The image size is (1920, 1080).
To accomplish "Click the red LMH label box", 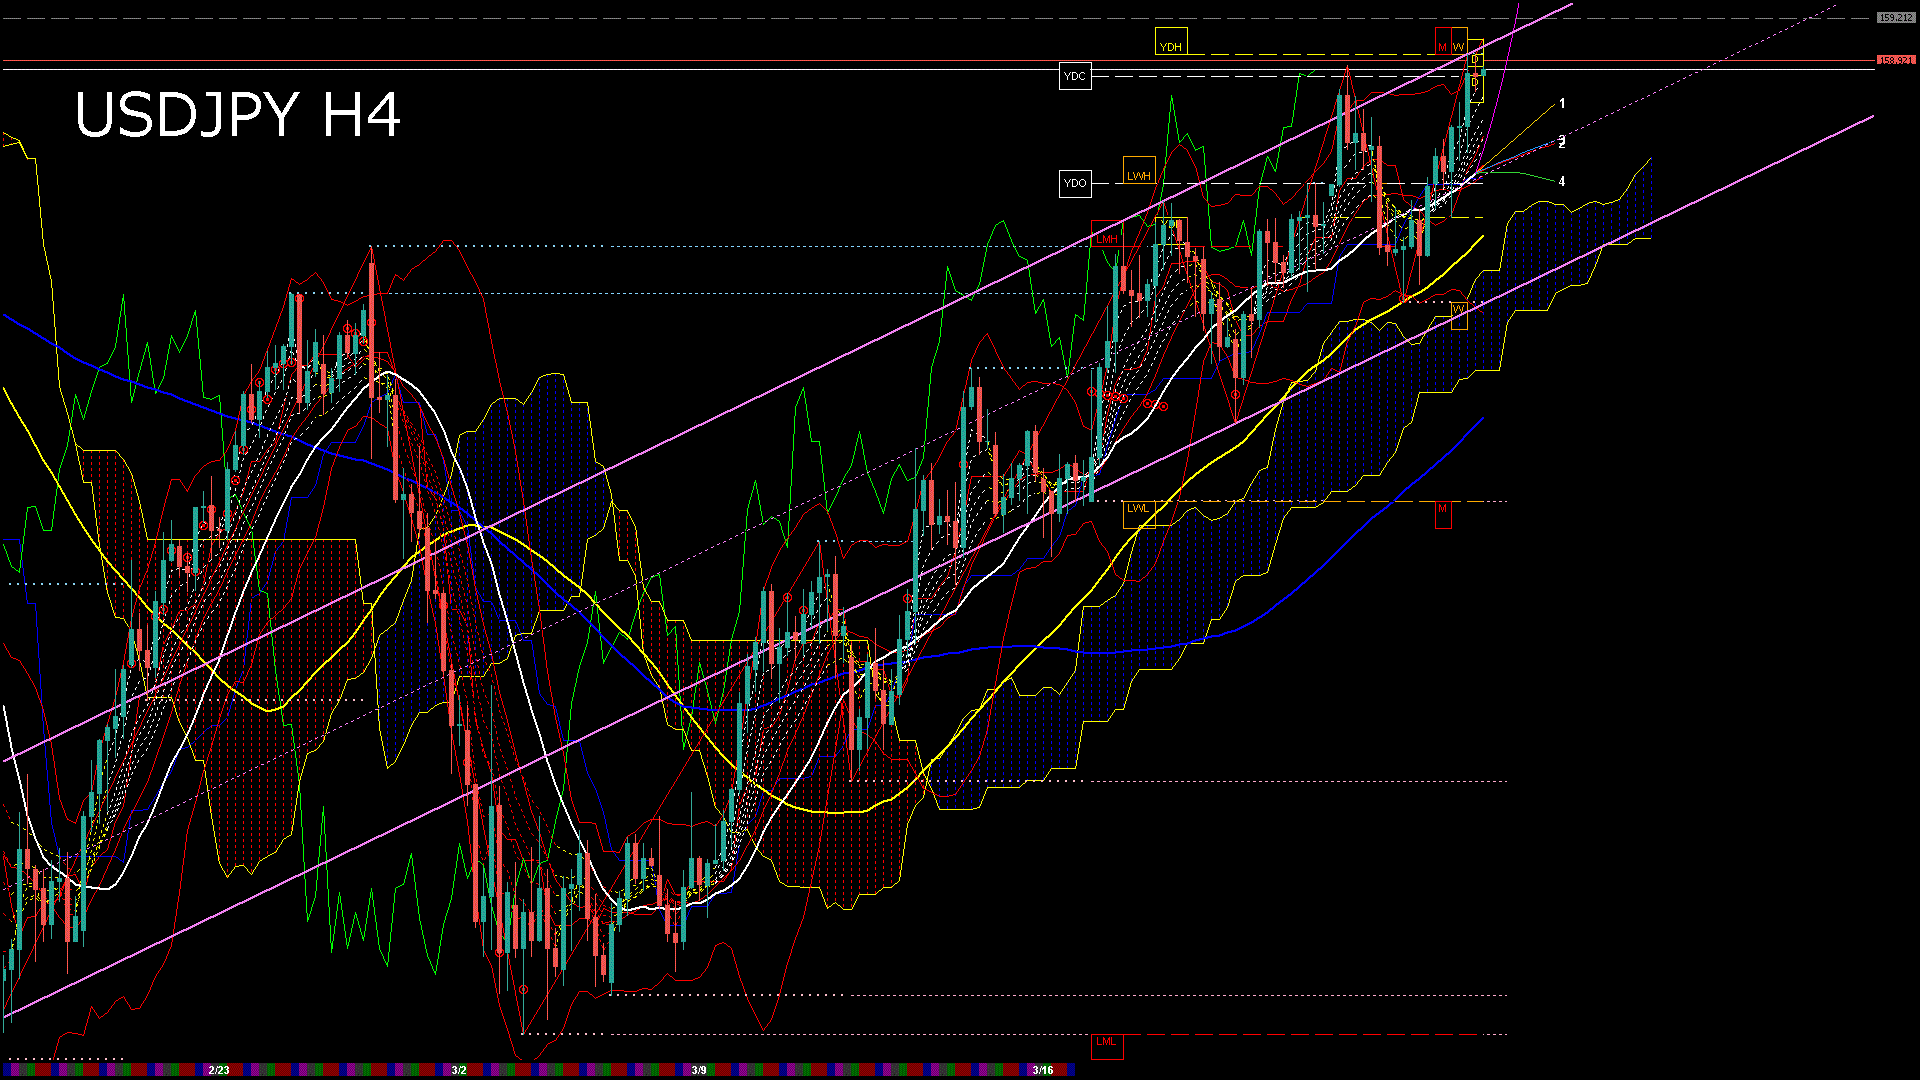I will click(x=1107, y=236).
